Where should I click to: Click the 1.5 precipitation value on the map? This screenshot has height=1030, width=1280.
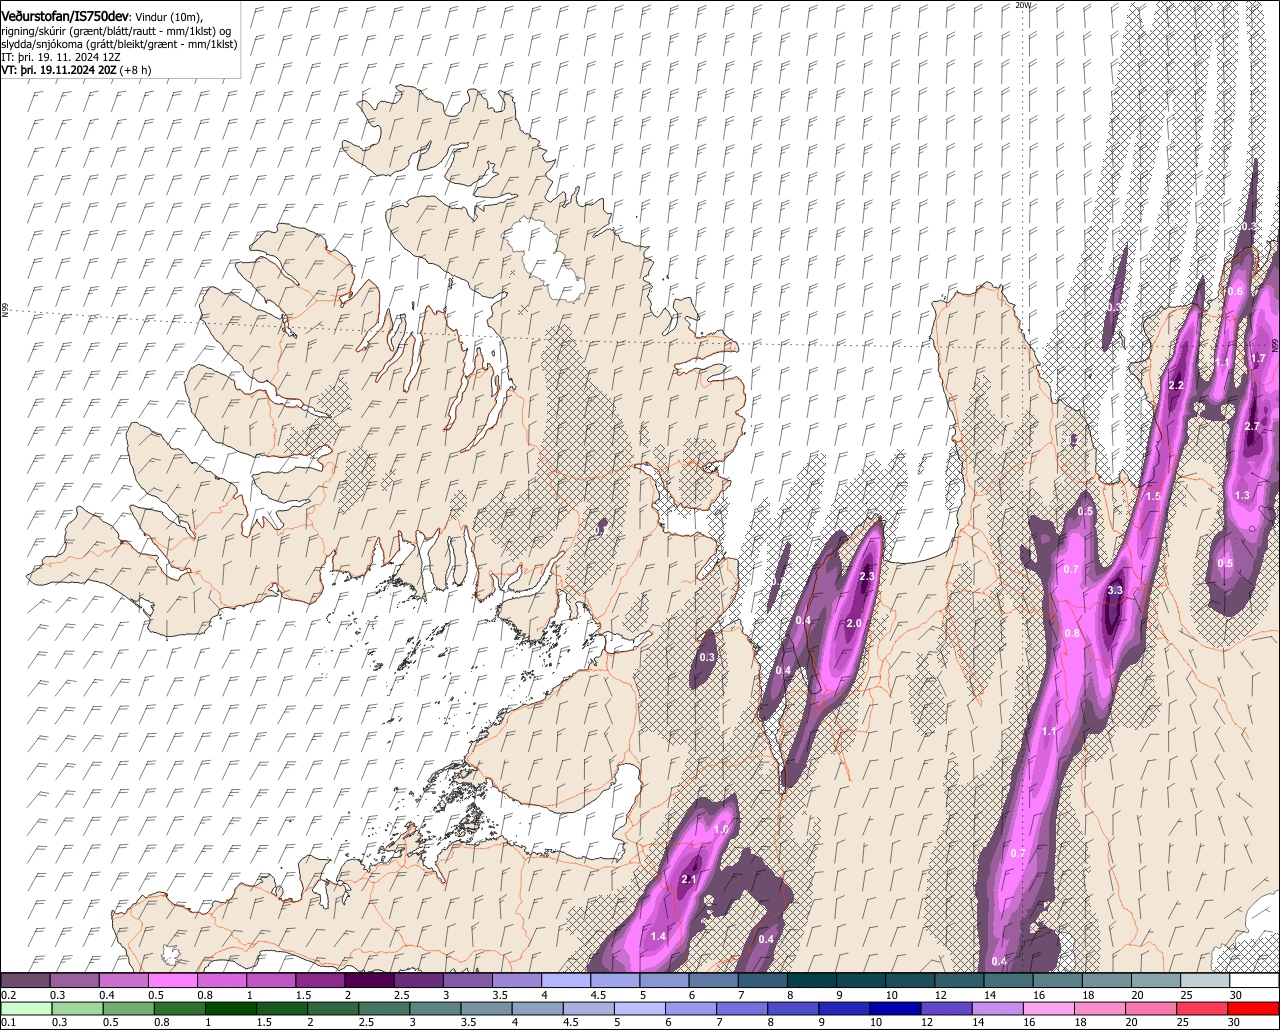point(1152,497)
